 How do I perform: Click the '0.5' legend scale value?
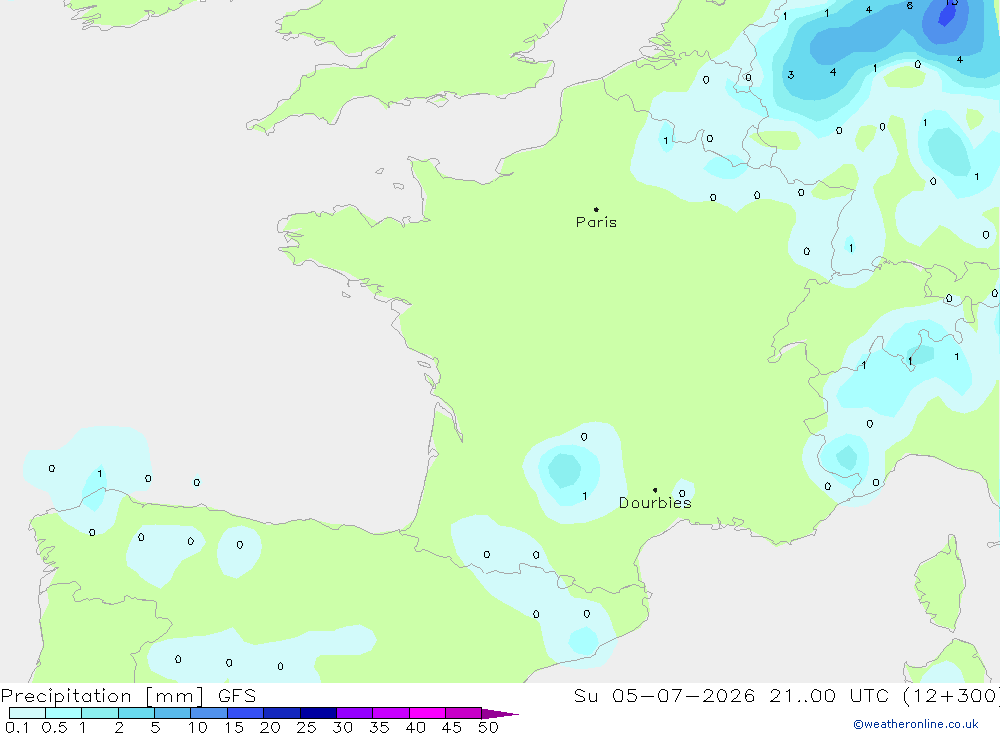pyautogui.click(x=54, y=727)
